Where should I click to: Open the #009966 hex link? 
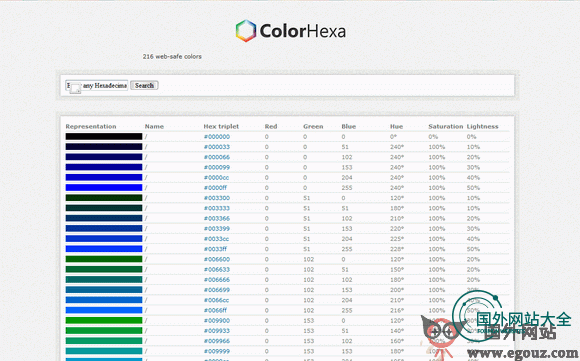coord(217,341)
